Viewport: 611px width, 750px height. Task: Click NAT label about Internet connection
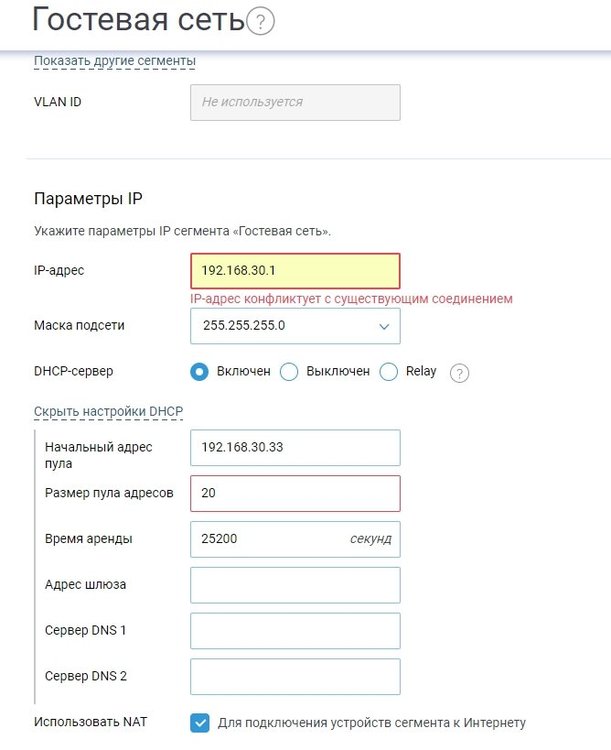point(372,723)
